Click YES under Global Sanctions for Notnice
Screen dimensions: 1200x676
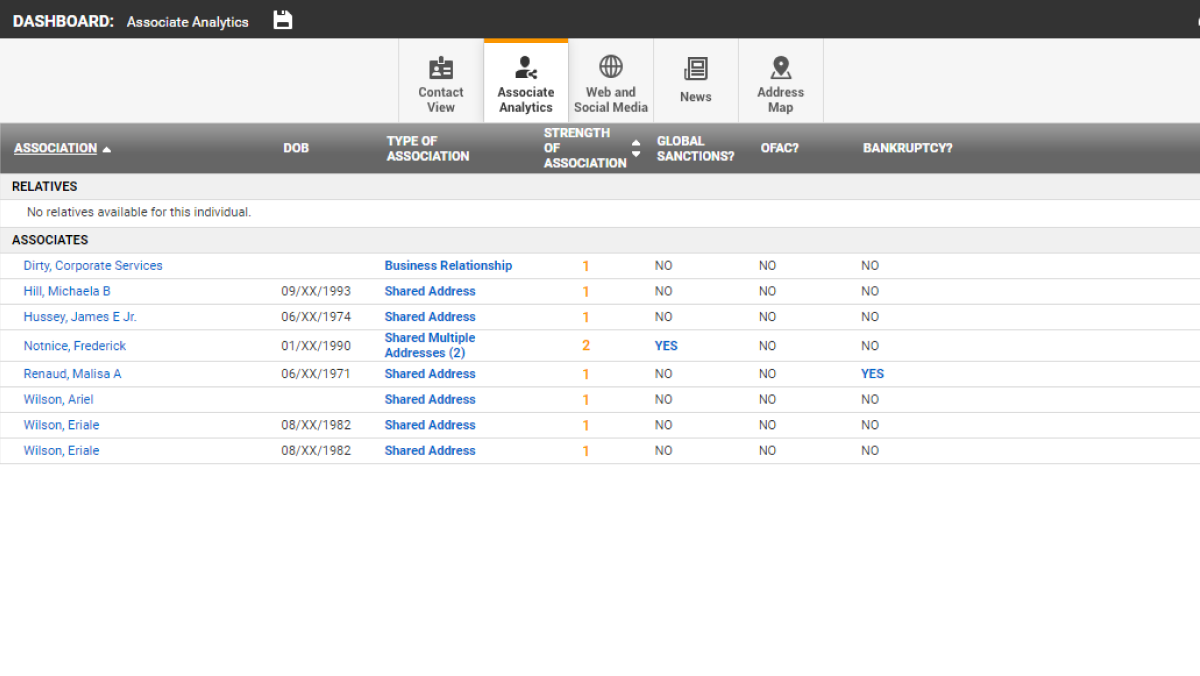pyautogui.click(x=666, y=346)
